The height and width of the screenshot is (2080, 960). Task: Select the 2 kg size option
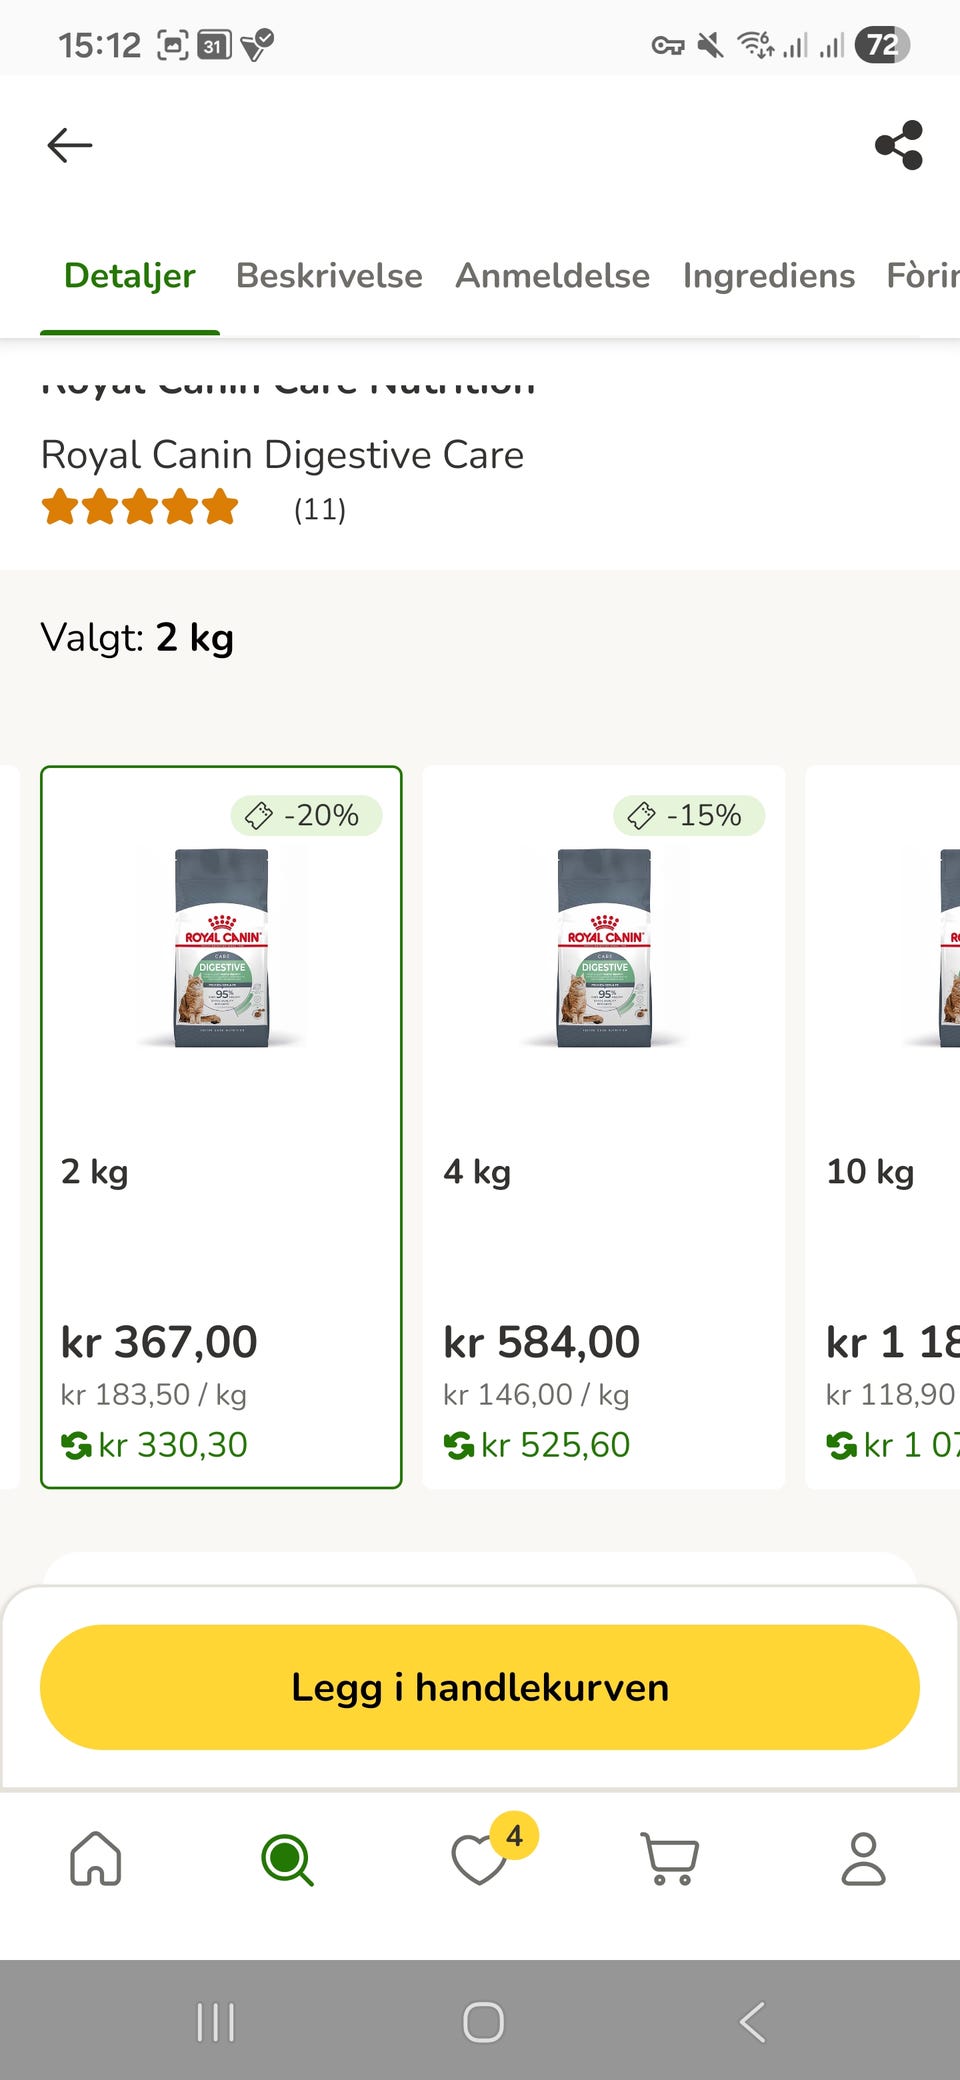click(221, 1127)
